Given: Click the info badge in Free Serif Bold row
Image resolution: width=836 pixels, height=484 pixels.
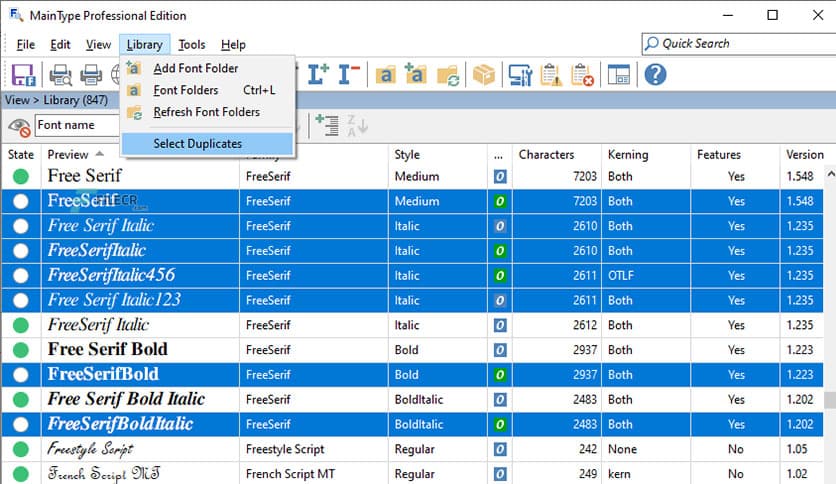Looking at the screenshot, I should (x=500, y=350).
